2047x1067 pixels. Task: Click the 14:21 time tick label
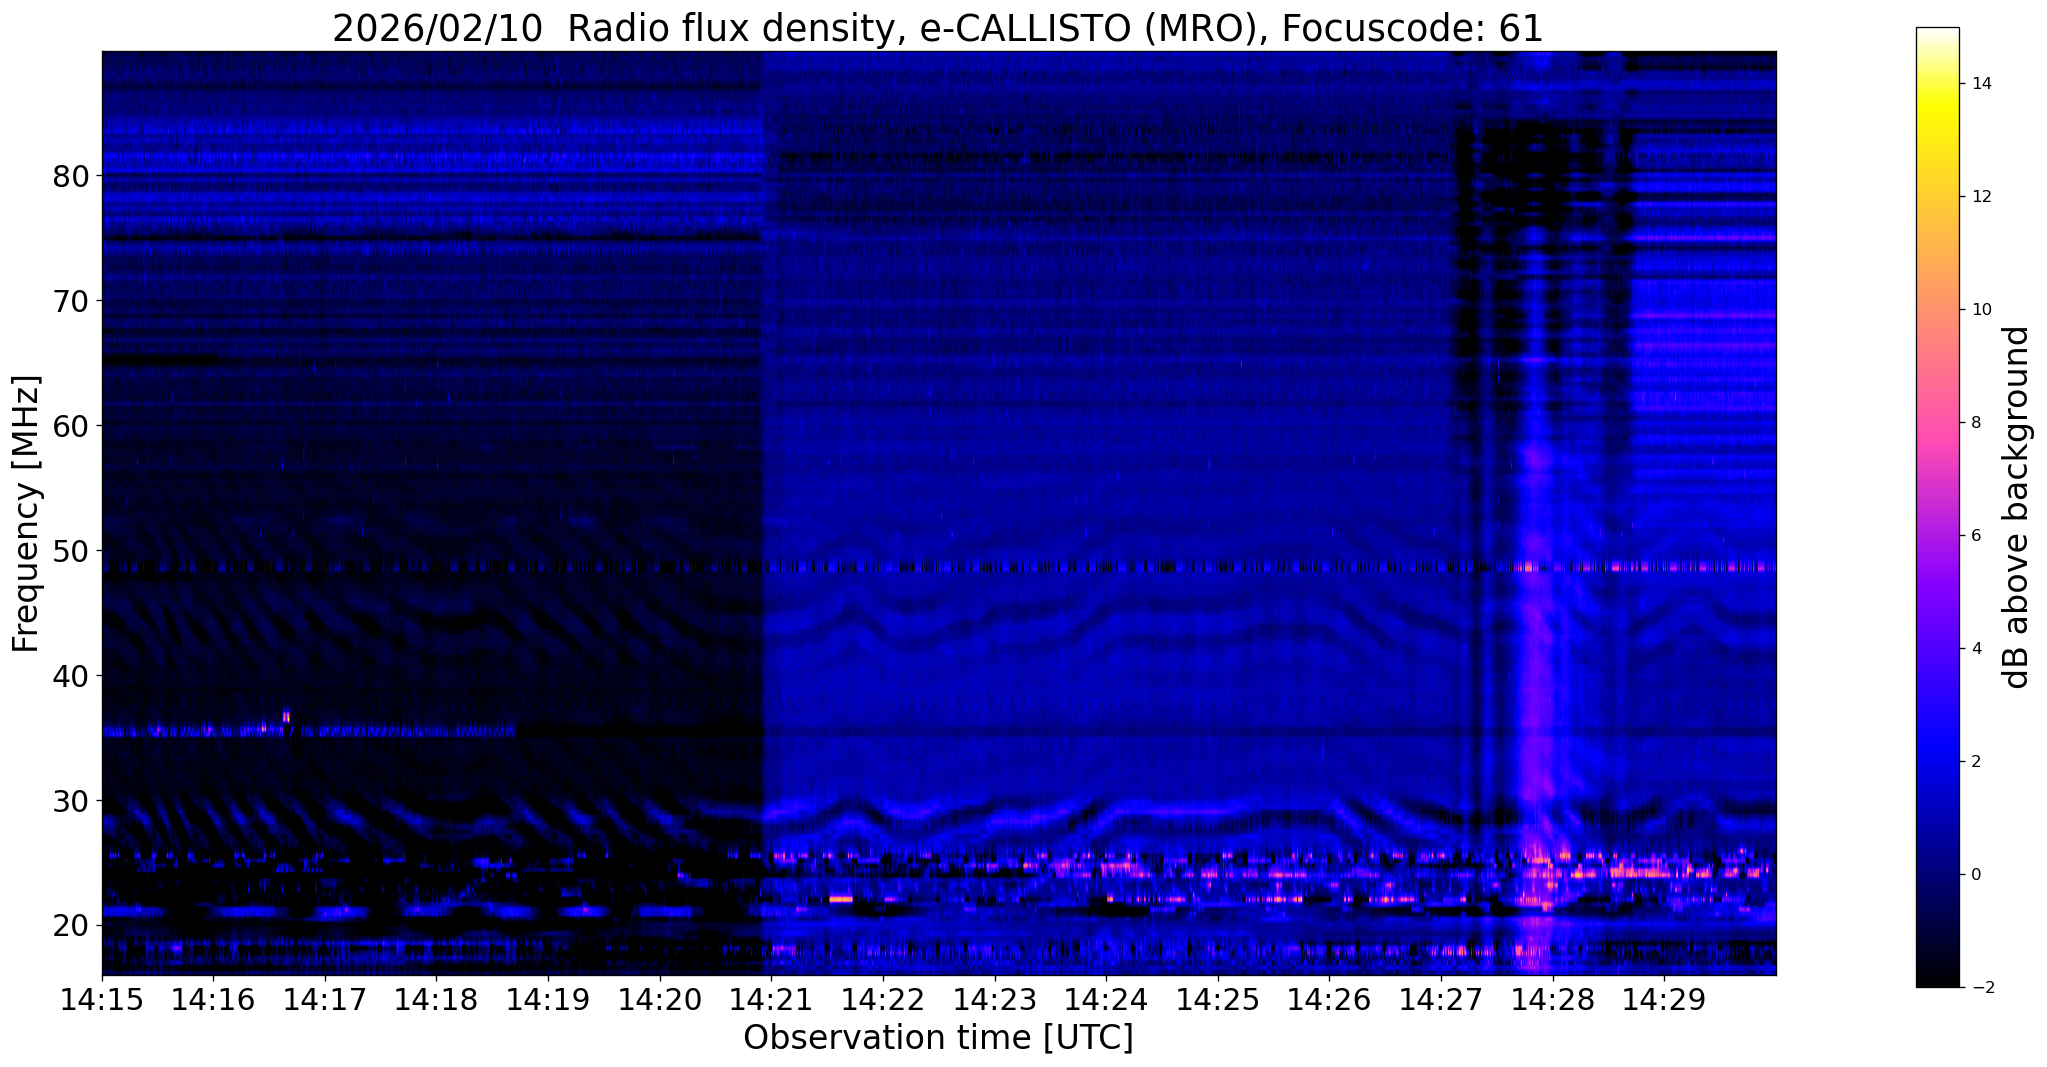(x=771, y=999)
